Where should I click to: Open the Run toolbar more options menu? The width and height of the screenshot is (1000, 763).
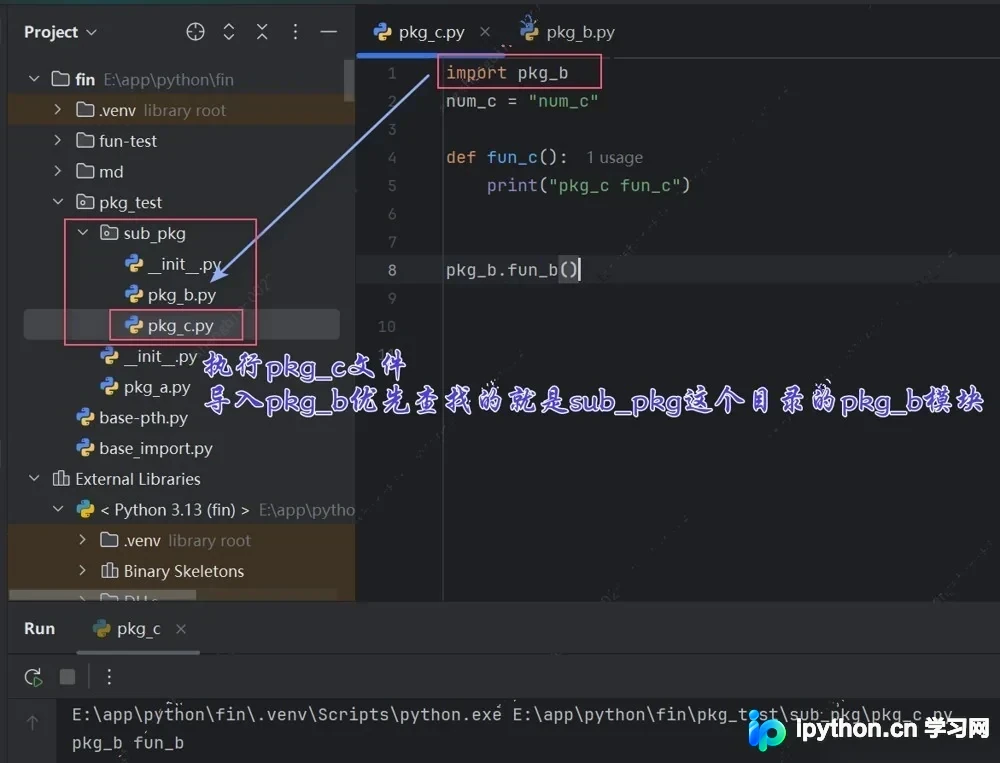(x=109, y=676)
